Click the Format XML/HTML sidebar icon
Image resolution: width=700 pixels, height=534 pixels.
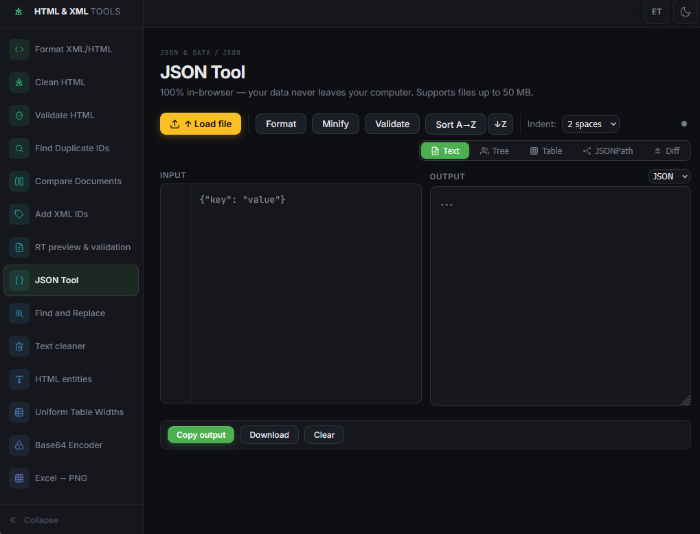tap(19, 49)
